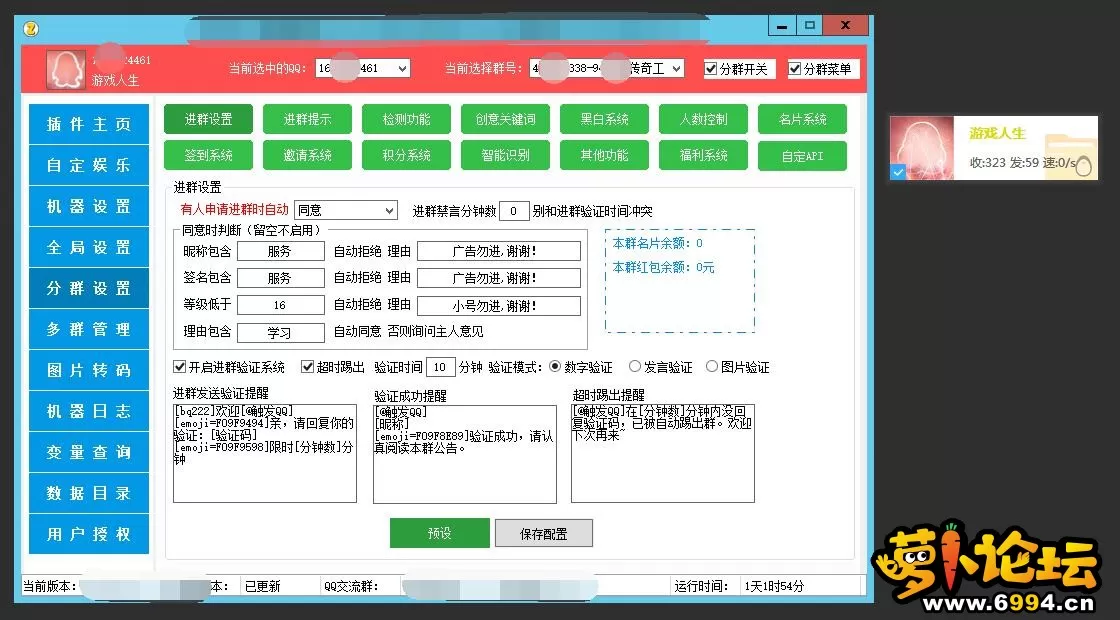Open 全局设置 in the left sidebar
This screenshot has width=1120, height=620.
click(x=89, y=247)
